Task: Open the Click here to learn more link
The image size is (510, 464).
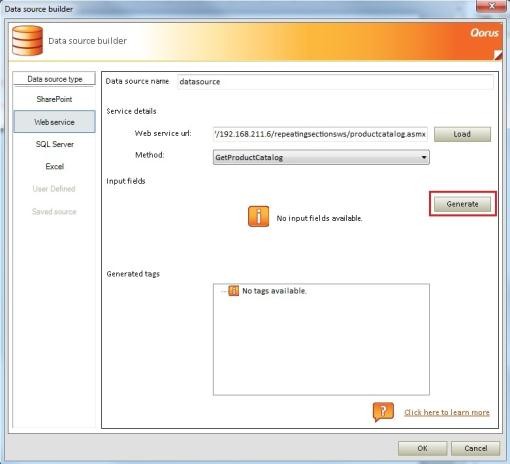Action: click(x=447, y=412)
